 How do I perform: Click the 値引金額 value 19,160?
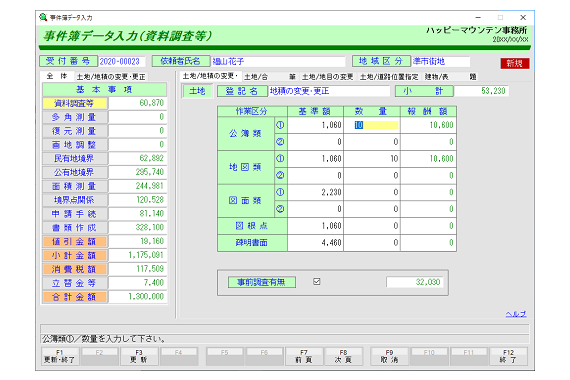(137, 241)
